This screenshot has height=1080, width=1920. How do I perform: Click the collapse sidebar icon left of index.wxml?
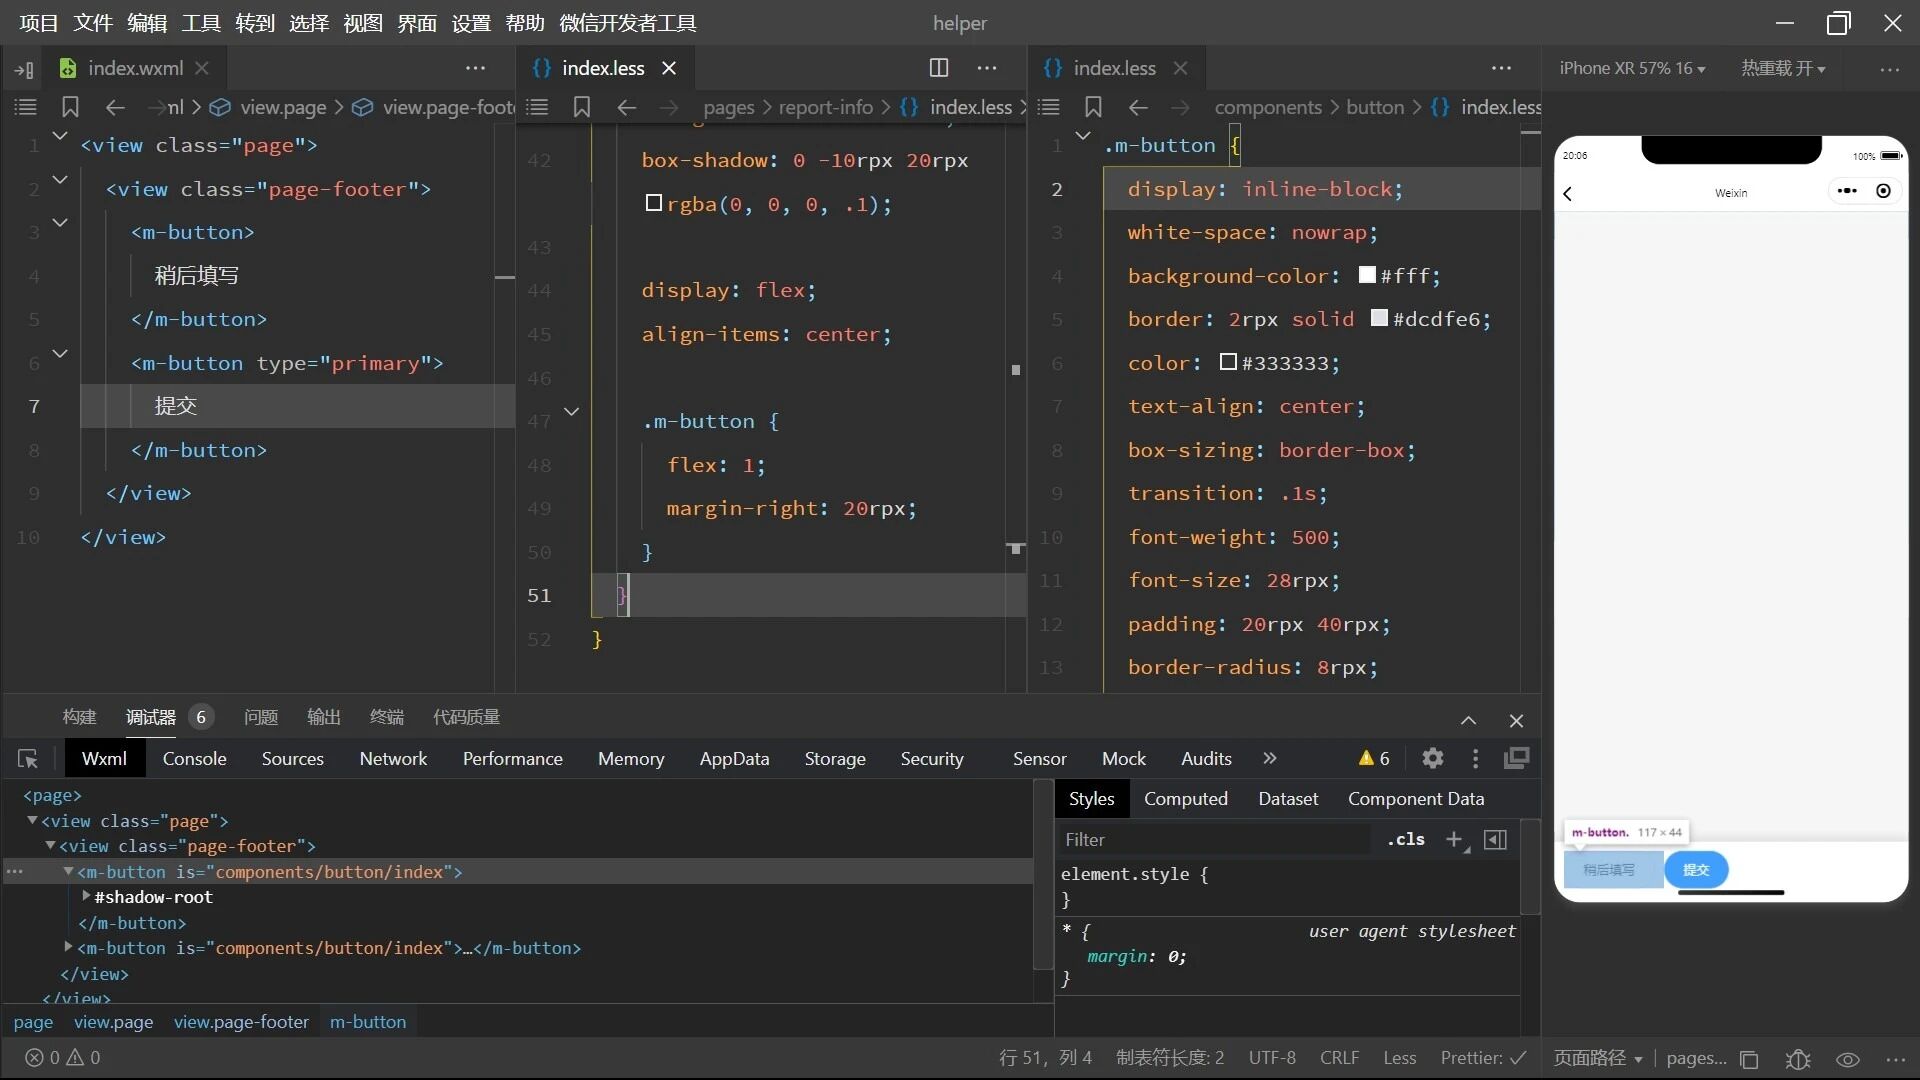pos(24,69)
